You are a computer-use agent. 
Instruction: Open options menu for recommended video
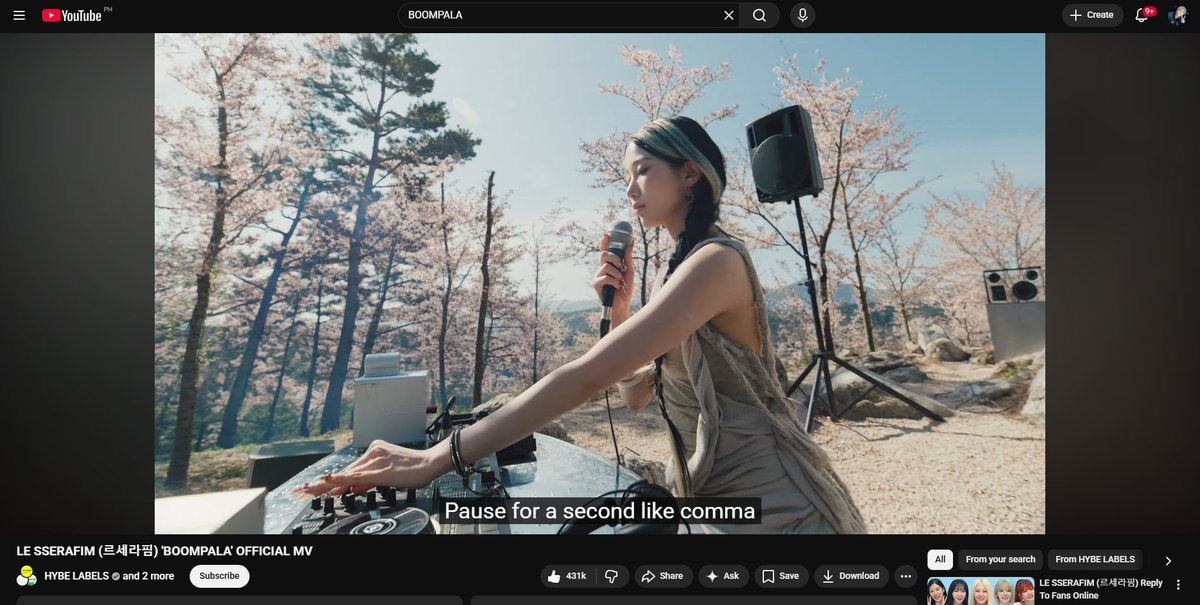(x=1178, y=584)
